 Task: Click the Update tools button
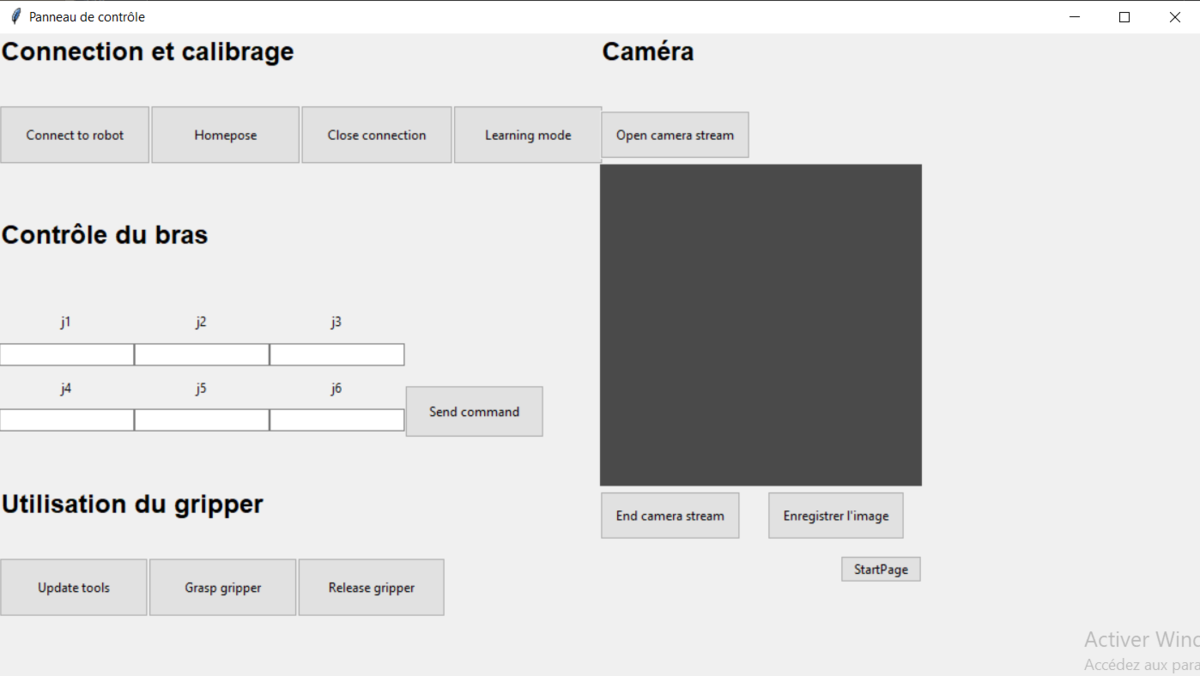[x=74, y=587]
